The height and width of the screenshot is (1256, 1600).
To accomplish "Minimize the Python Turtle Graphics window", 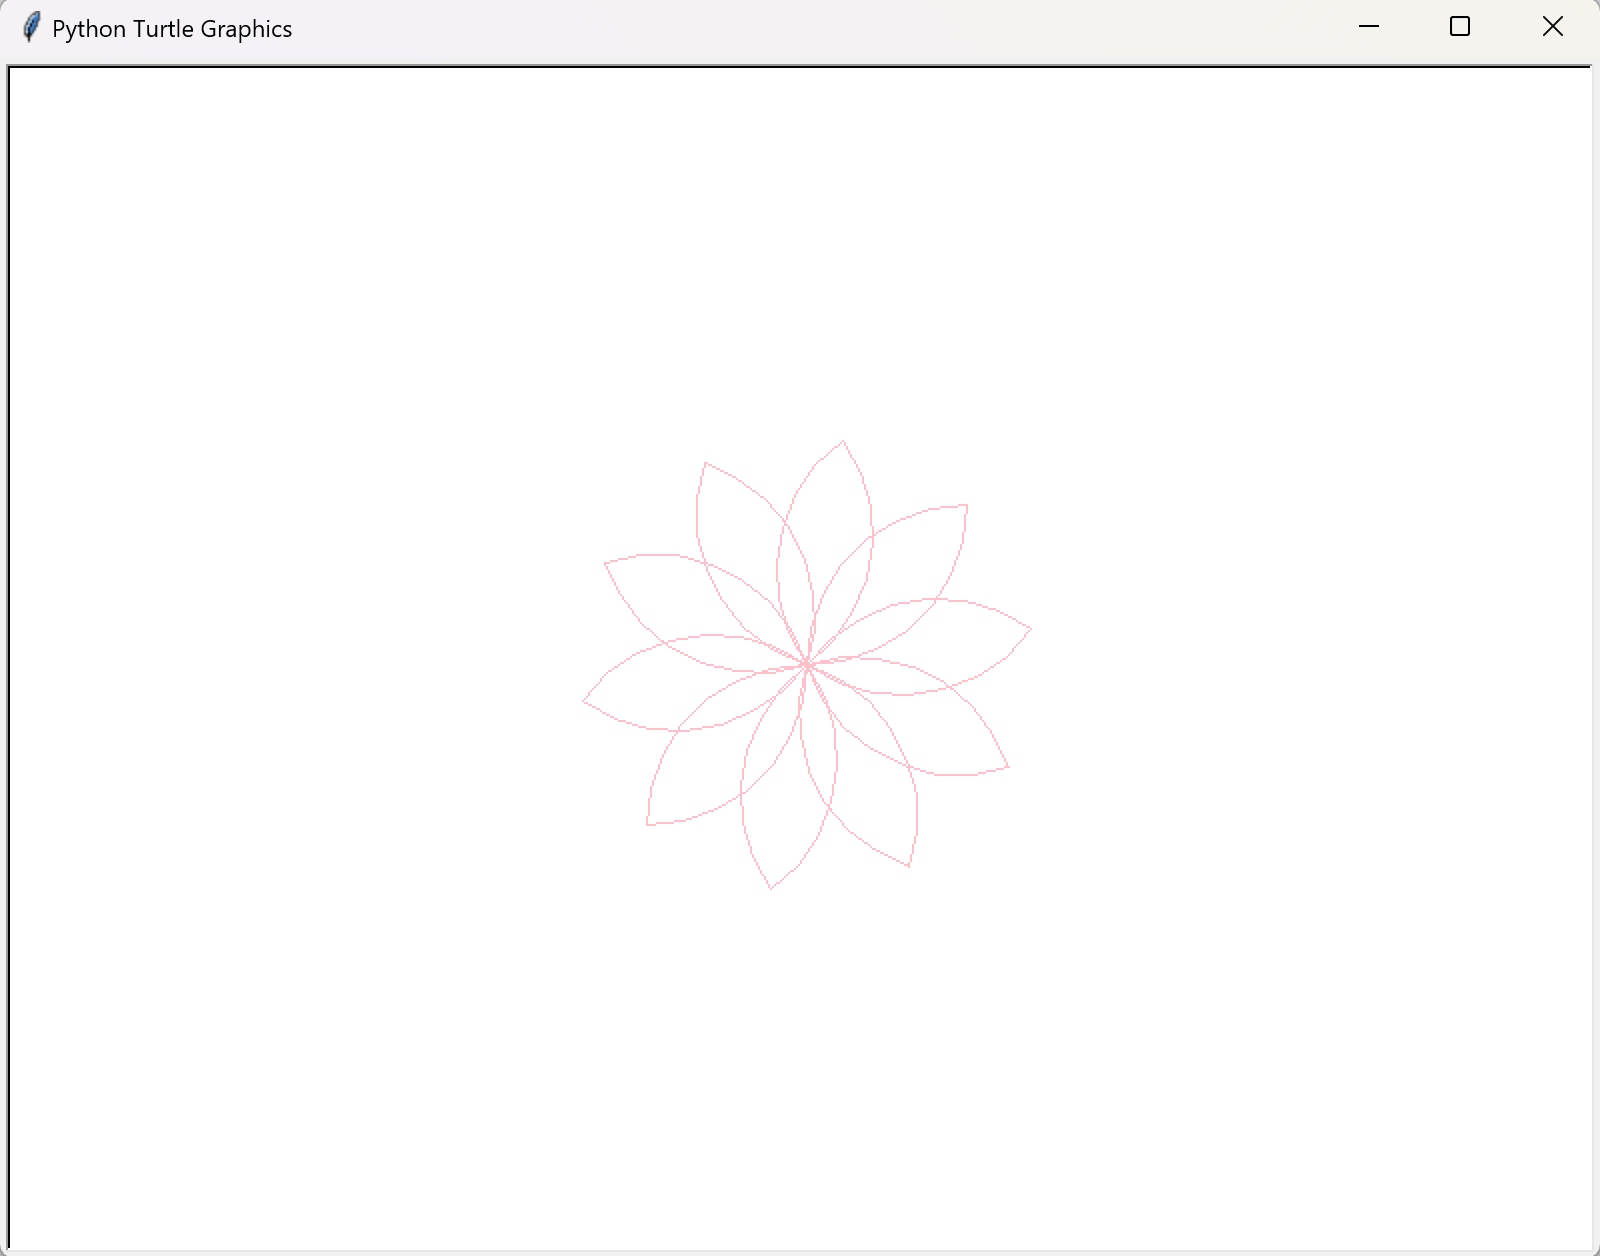I will (1369, 27).
